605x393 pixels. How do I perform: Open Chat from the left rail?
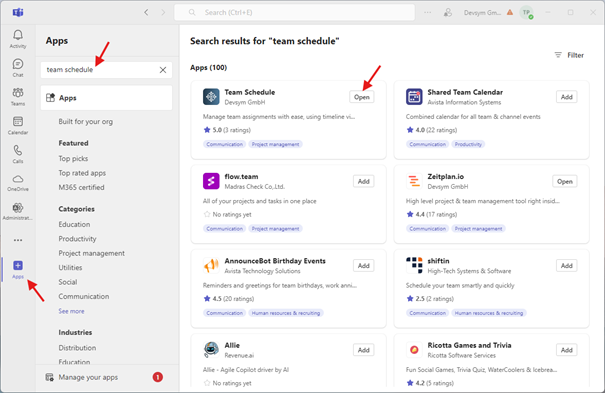(18, 68)
